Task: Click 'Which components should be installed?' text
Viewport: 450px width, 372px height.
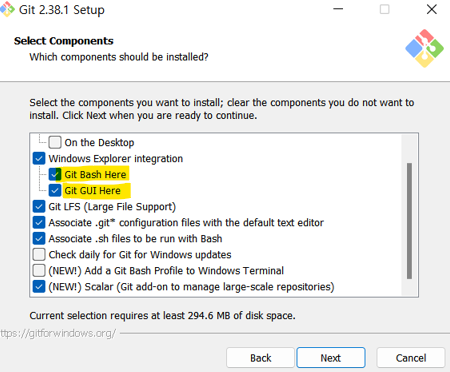Action: coord(119,57)
